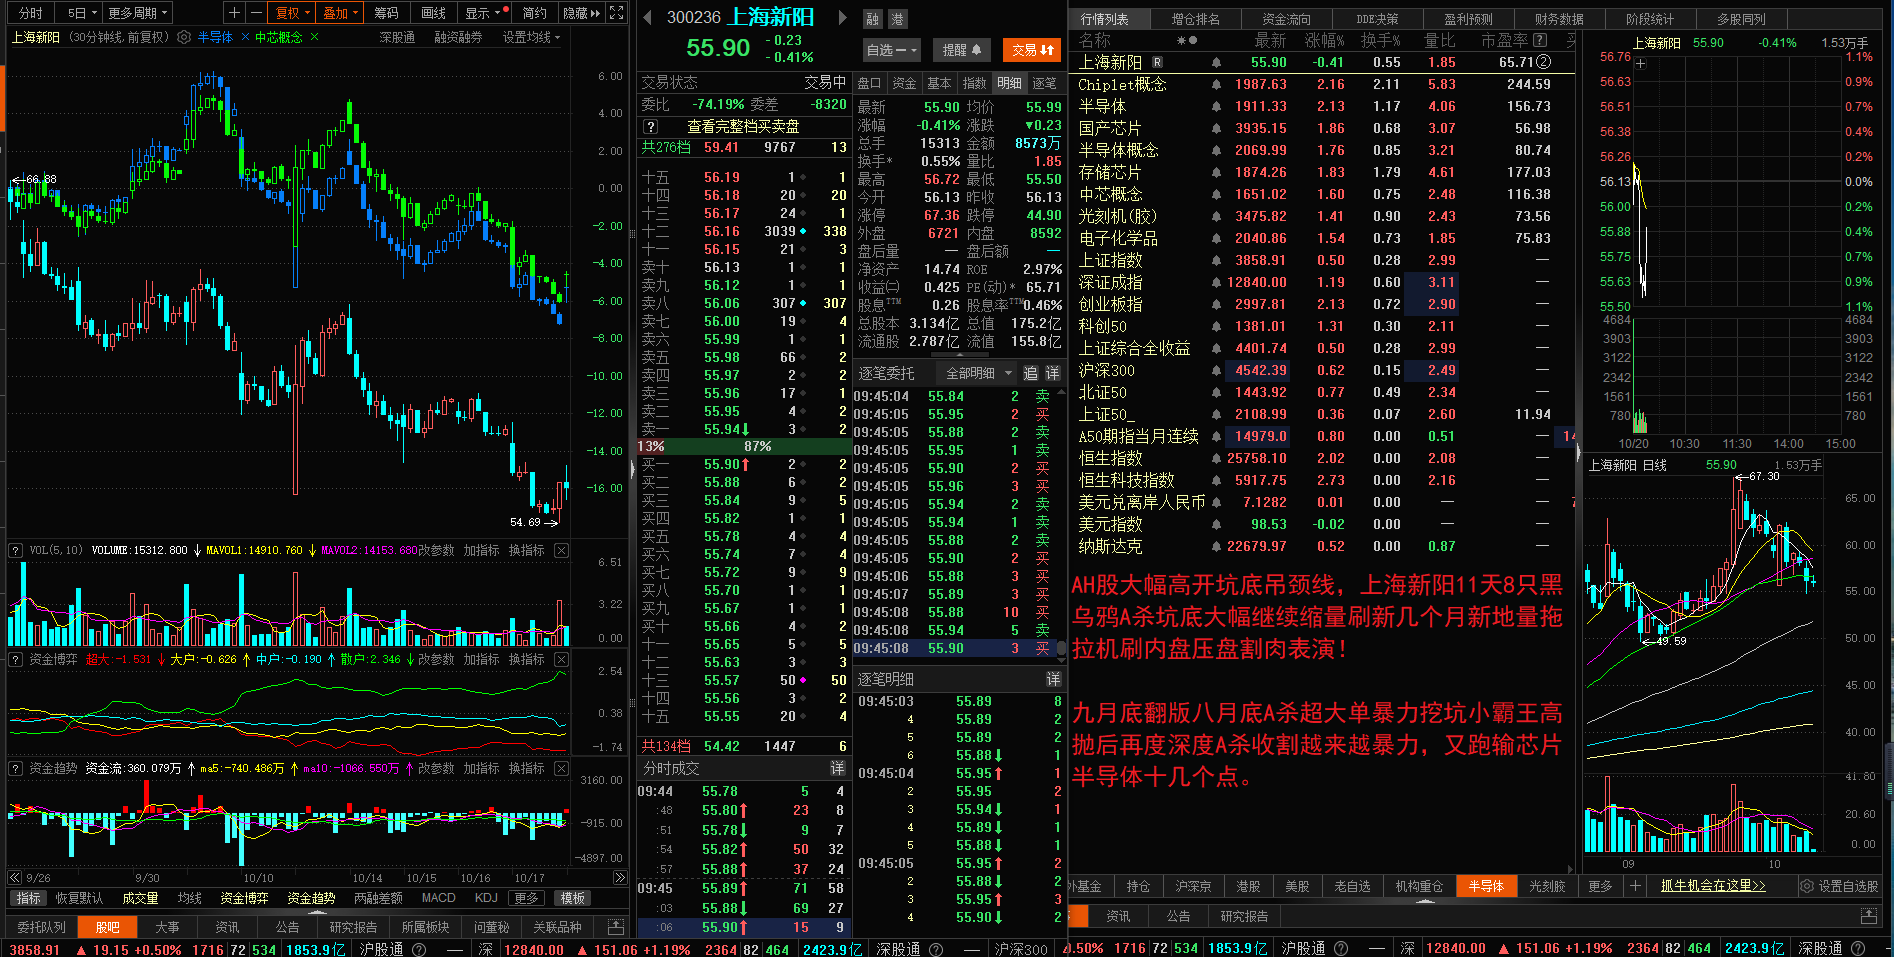Select the 资金 tab in quote panel
Screen dimensions: 1894x957
(x=904, y=83)
